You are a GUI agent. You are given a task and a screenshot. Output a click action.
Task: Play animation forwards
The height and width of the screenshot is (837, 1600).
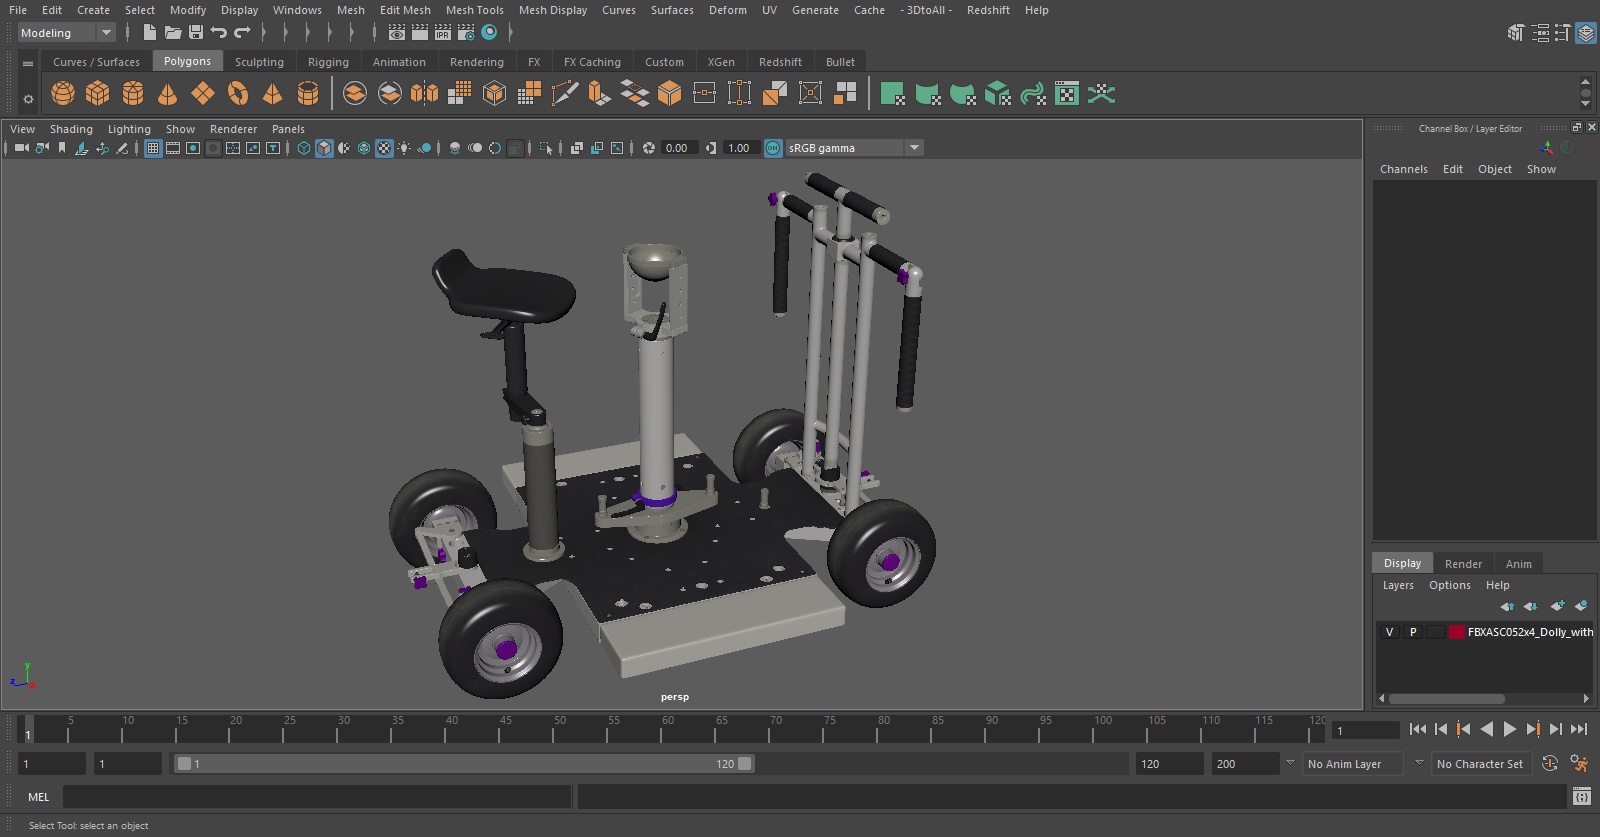point(1510,729)
